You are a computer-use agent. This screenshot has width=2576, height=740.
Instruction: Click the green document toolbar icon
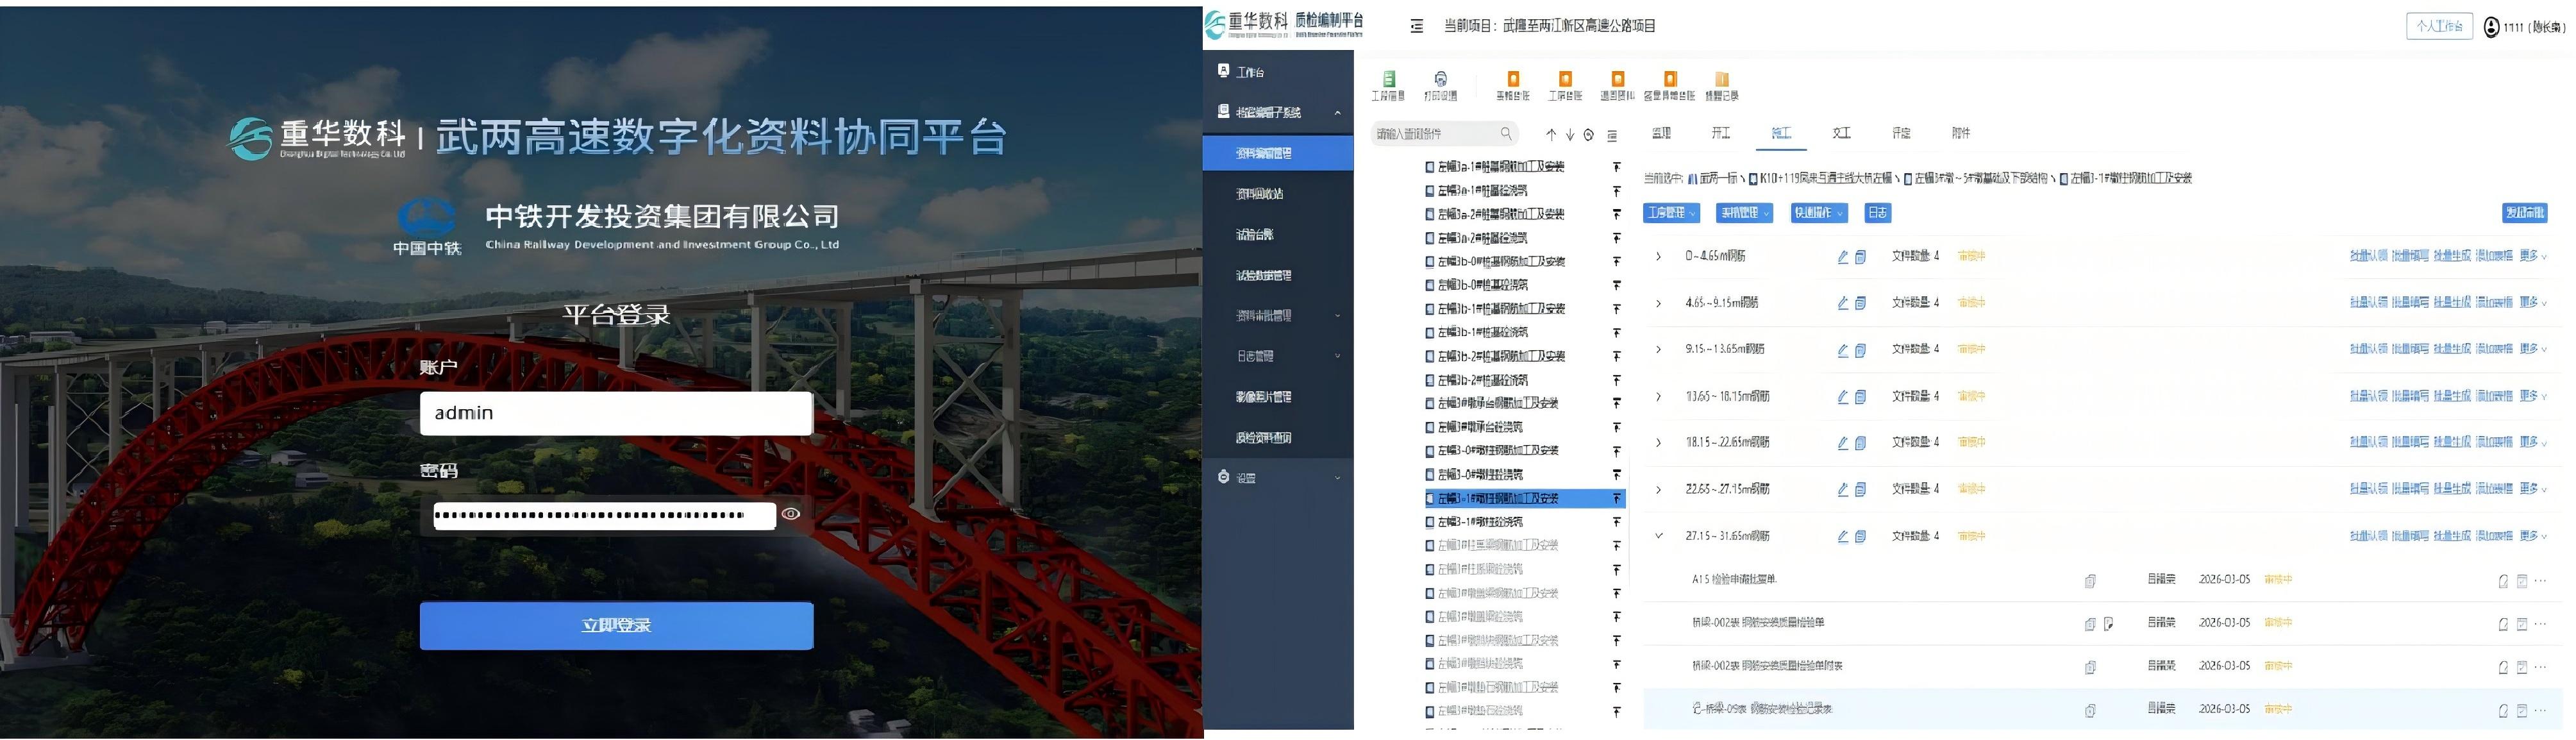[1388, 79]
